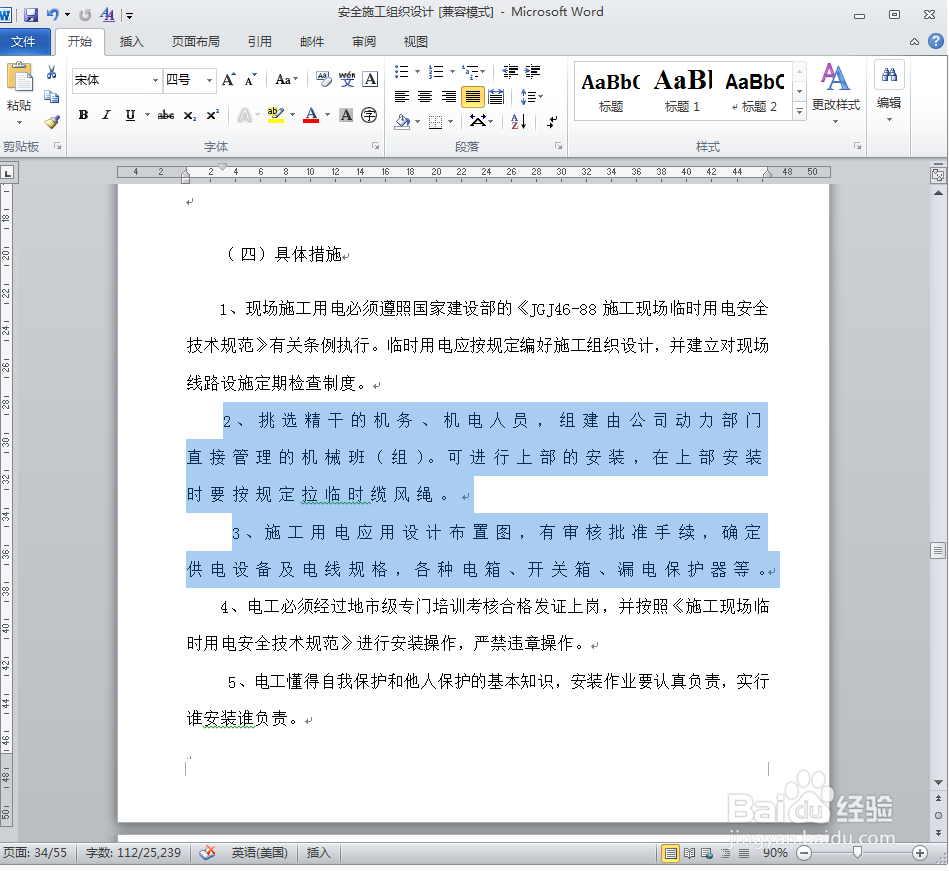Viewport: 949px width, 871px height.
Task: Open the 审阅 ribbon tab
Action: pos(363,42)
